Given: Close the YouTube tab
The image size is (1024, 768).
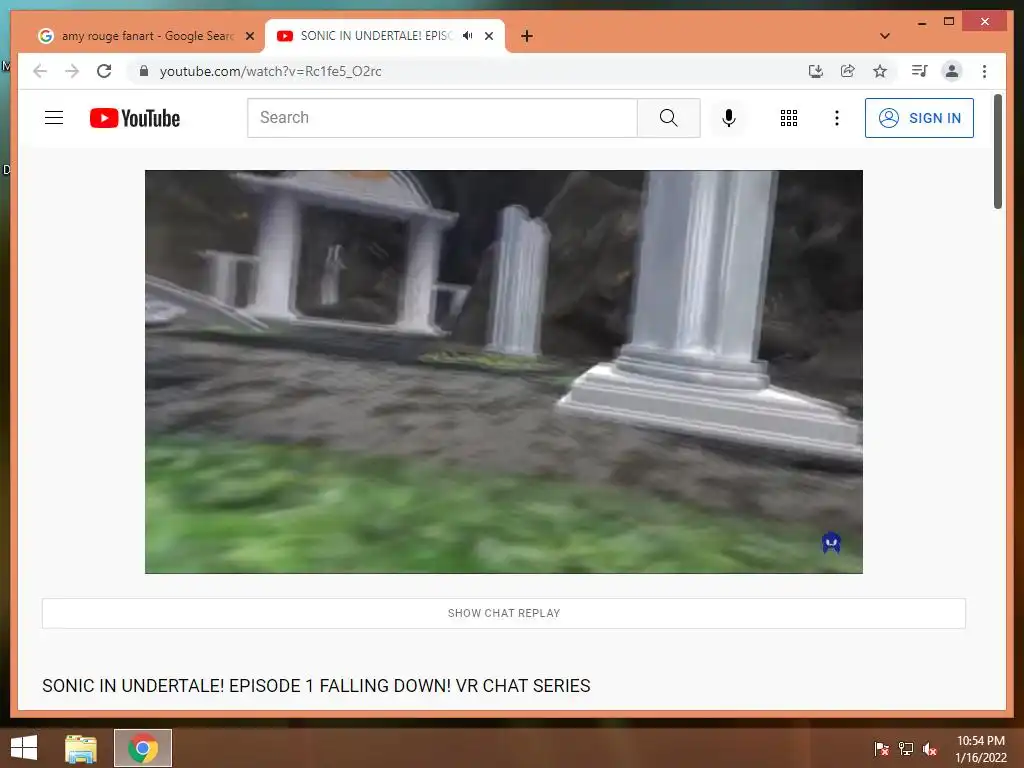Looking at the screenshot, I should click(x=488, y=36).
